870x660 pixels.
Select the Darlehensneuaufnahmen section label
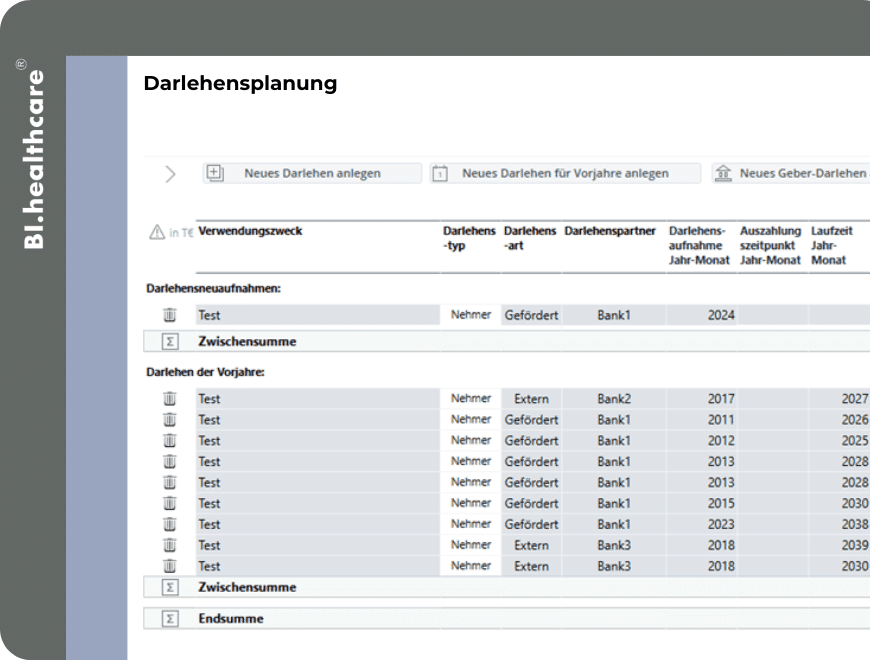214,288
